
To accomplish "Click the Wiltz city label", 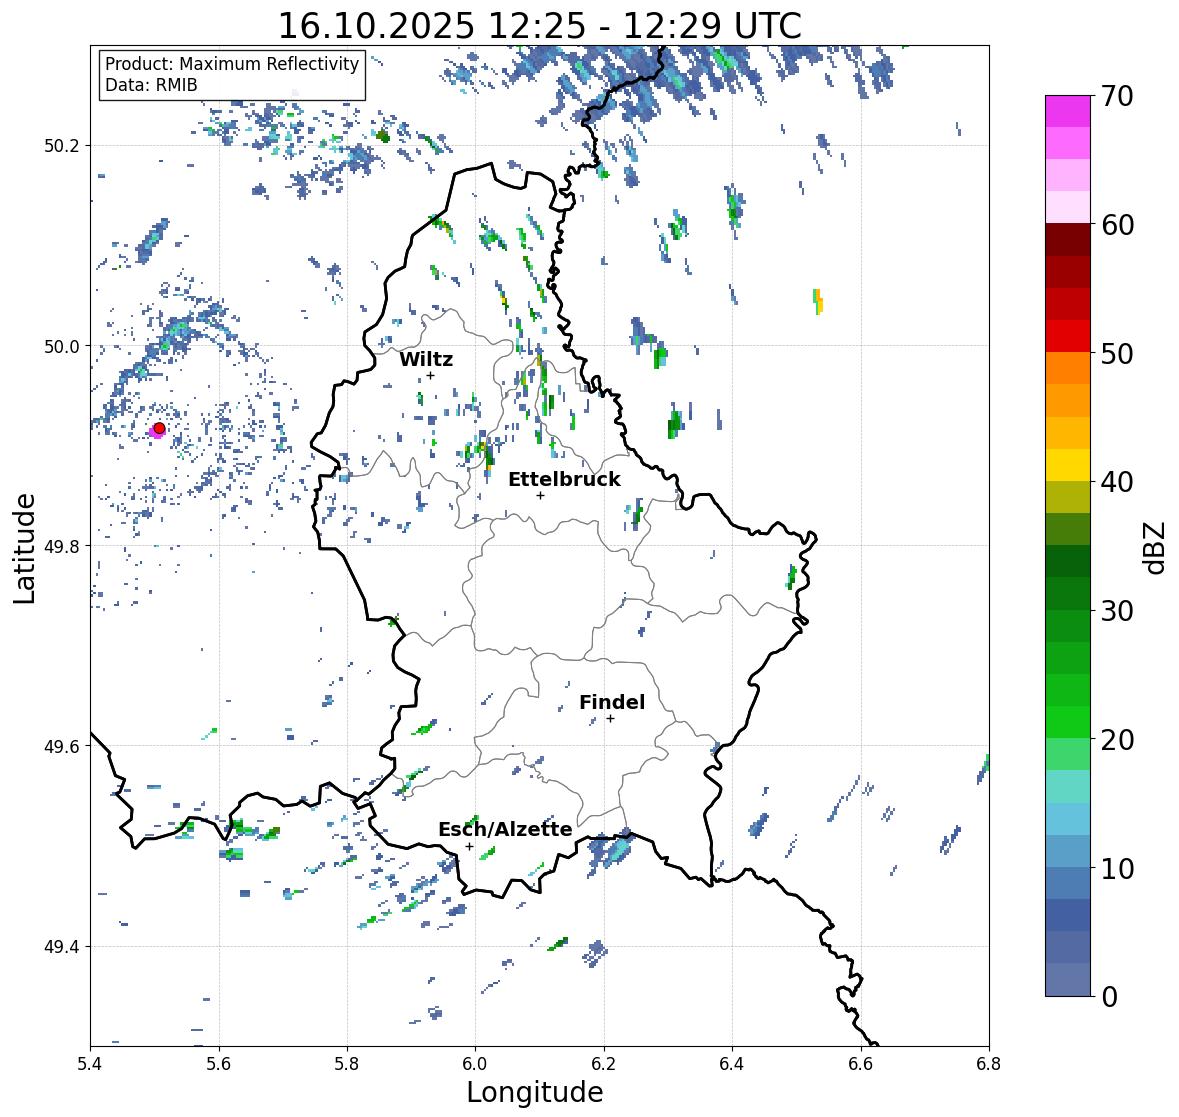I will click(426, 359).
